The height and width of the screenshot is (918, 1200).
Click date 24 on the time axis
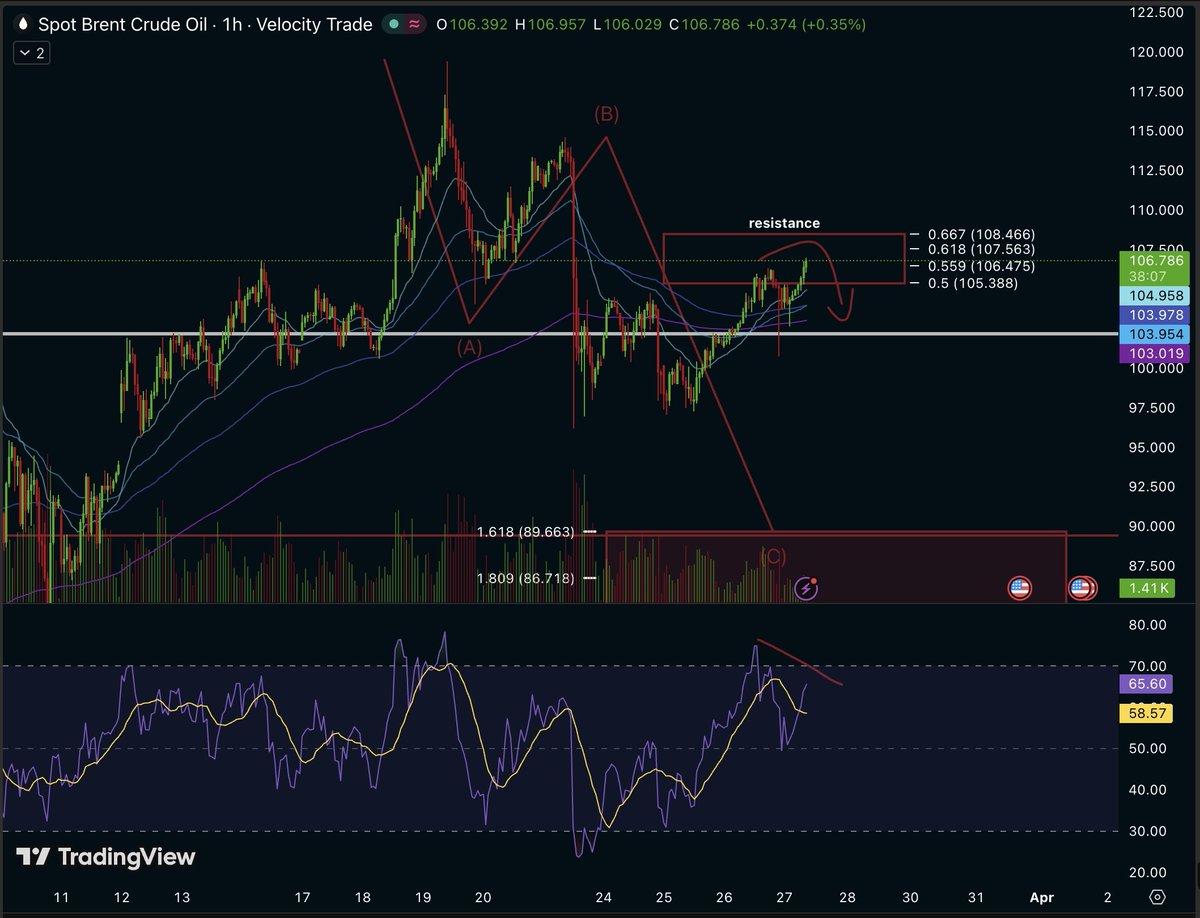pyautogui.click(x=603, y=897)
